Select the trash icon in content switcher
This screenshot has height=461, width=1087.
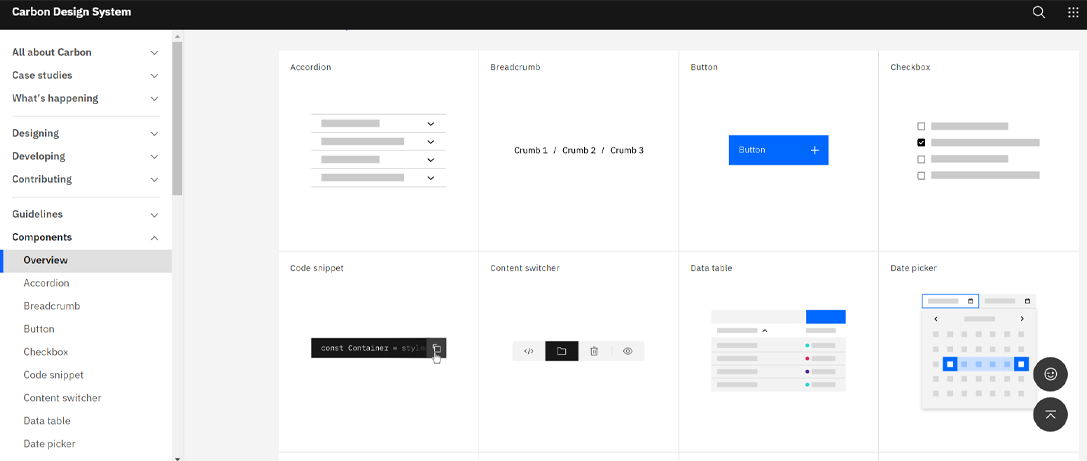[594, 351]
